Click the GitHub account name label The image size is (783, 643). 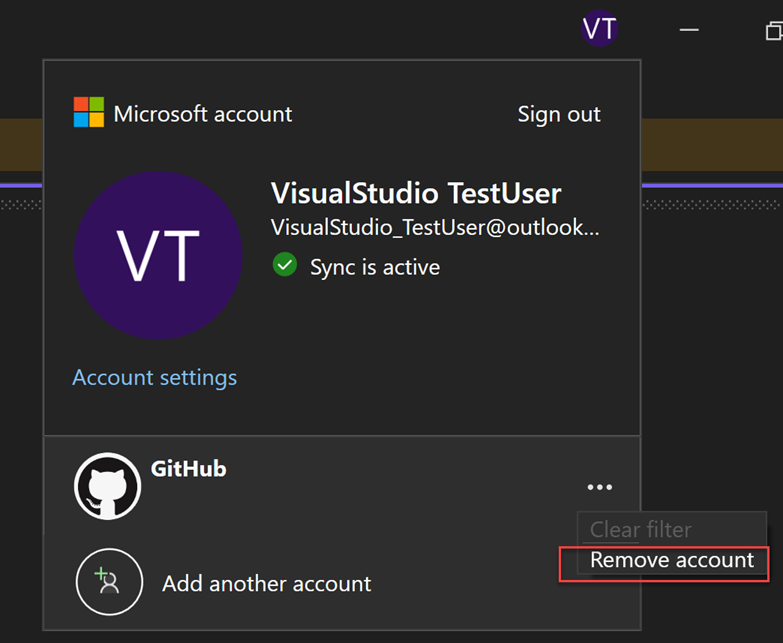click(188, 468)
